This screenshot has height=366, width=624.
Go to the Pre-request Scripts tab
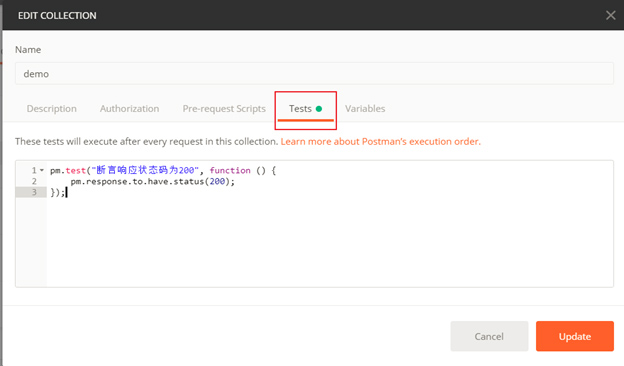pos(224,109)
